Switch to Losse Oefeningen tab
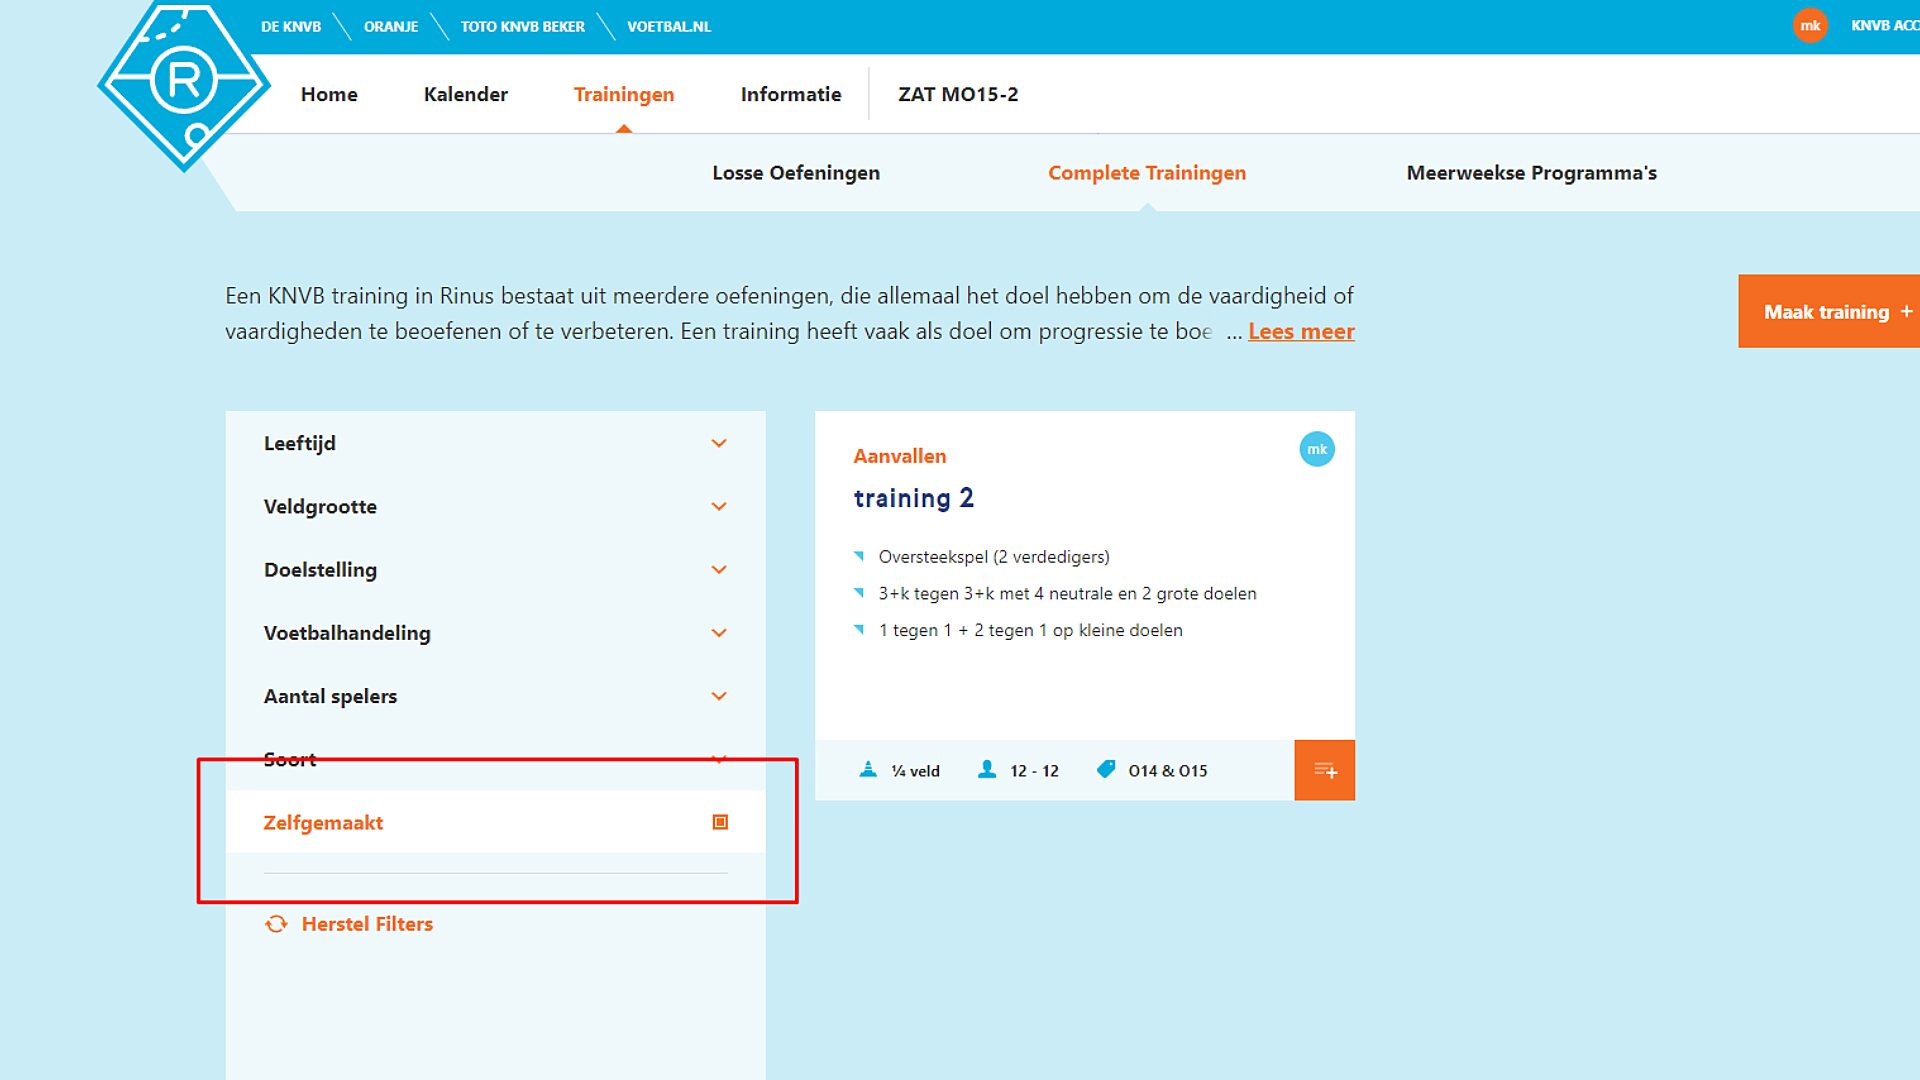Viewport: 1920px width, 1080px height. point(795,173)
